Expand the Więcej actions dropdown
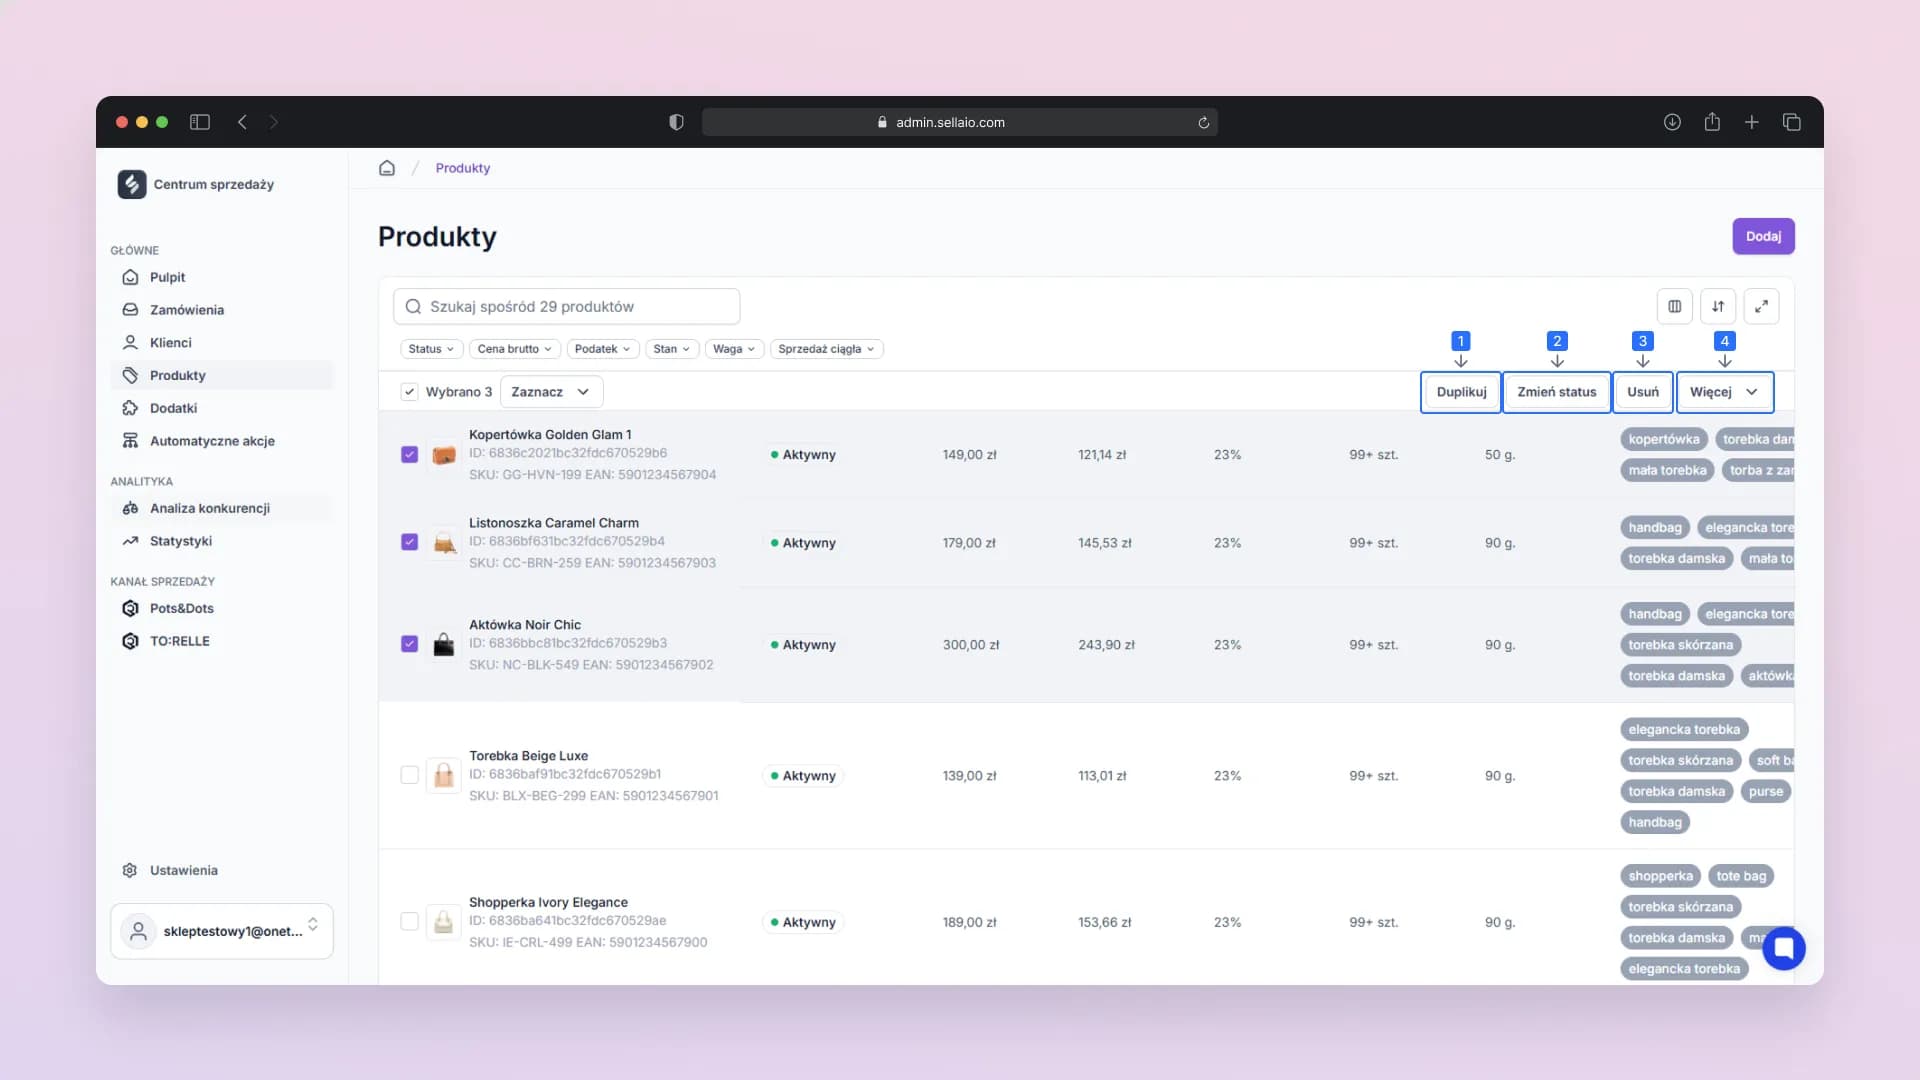The height and width of the screenshot is (1080, 1920). coord(1725,392)
